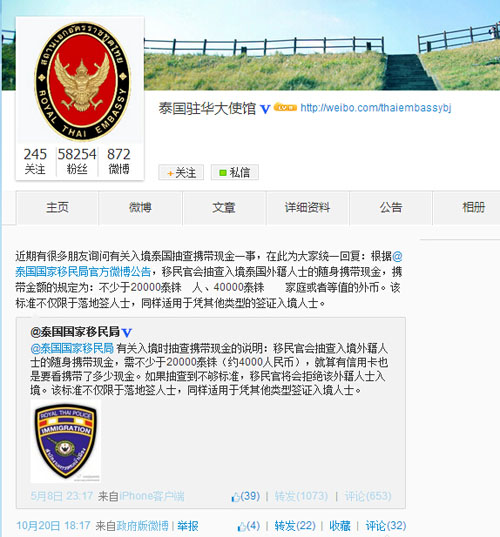The width and height of the screenshot is (500, 537).
Task: Like the embassy post with 4 likes
Action: pos(248,526)
